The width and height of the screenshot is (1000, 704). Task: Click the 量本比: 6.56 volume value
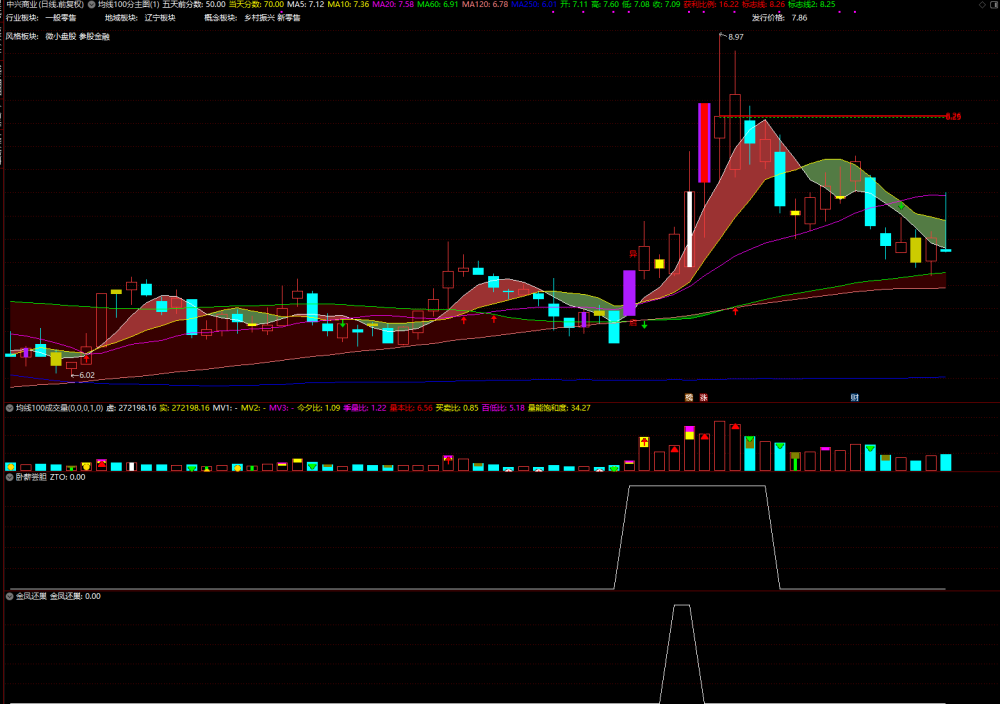pyautogui.click(x=411, y=408)
